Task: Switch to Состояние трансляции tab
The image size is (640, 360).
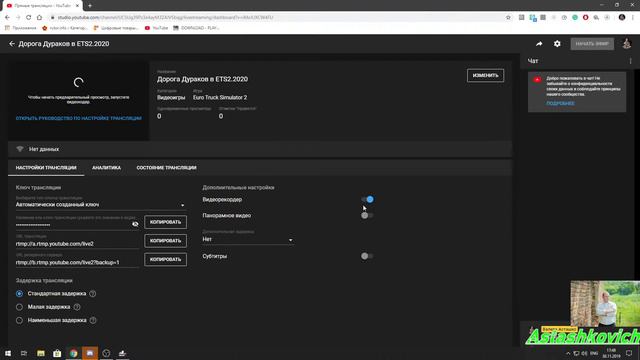Action: [167, 168]
